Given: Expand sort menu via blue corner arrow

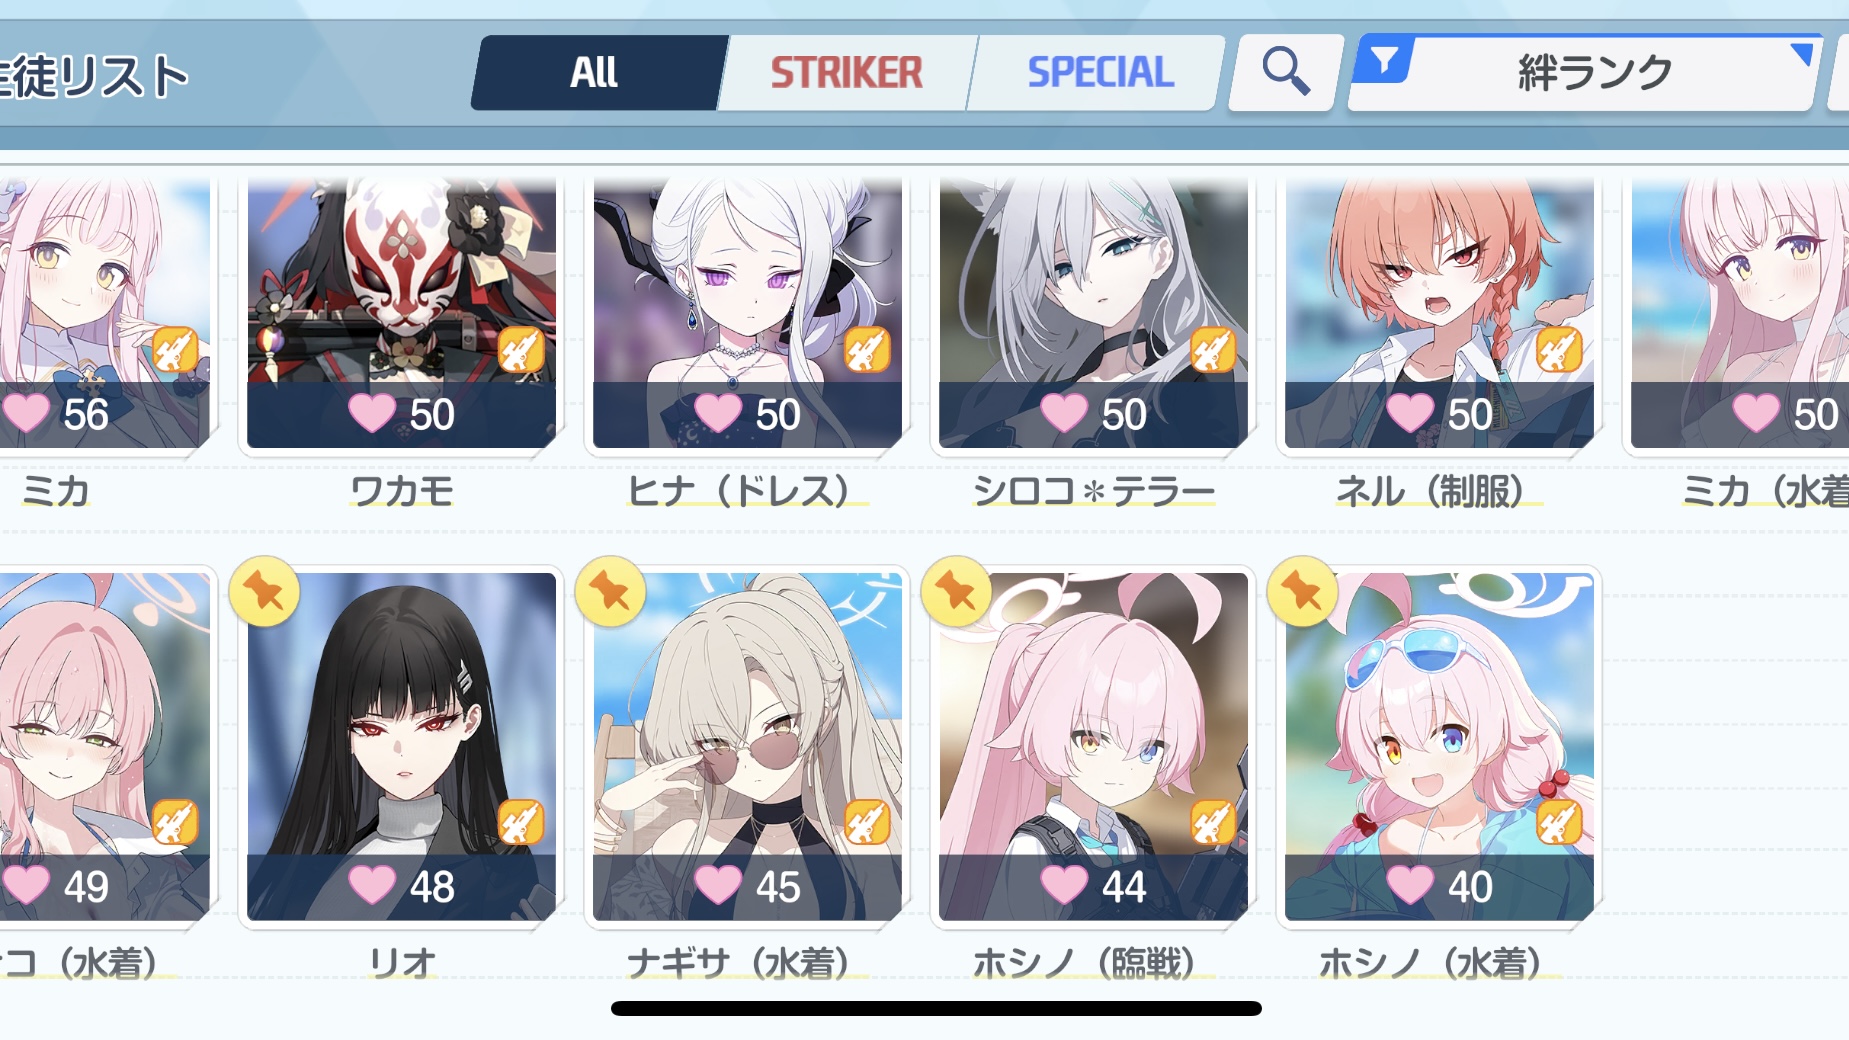Looking at the screenshot, I should click(1802, 54).
